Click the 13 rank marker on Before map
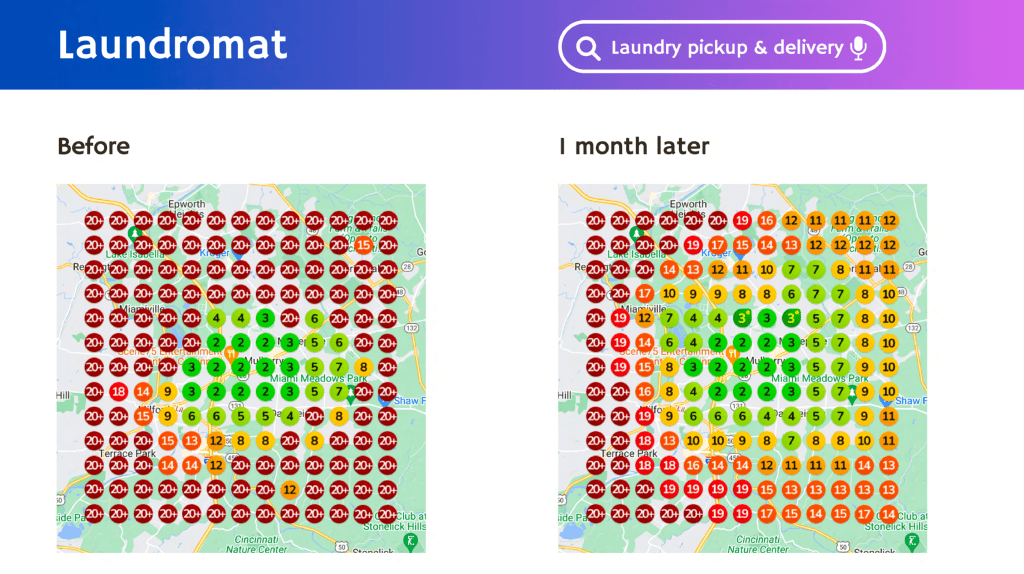This screenshot has width=1024, height=574. [192, 440]
